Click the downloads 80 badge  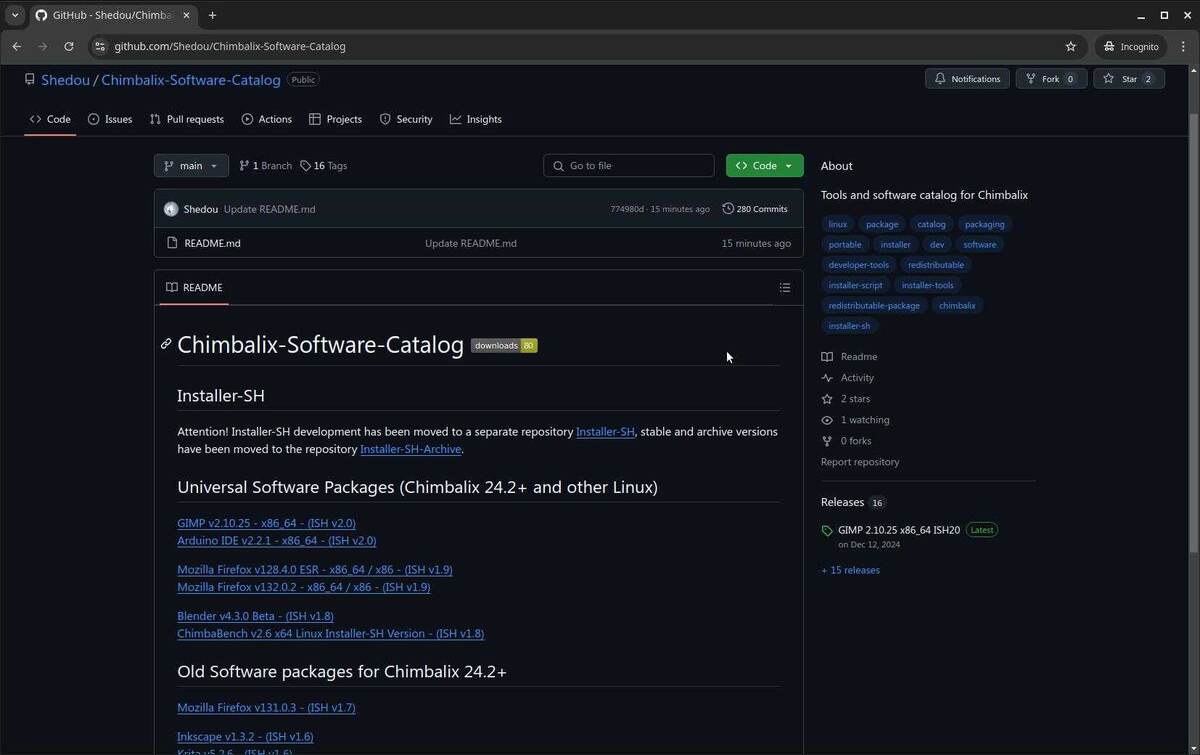504,346
